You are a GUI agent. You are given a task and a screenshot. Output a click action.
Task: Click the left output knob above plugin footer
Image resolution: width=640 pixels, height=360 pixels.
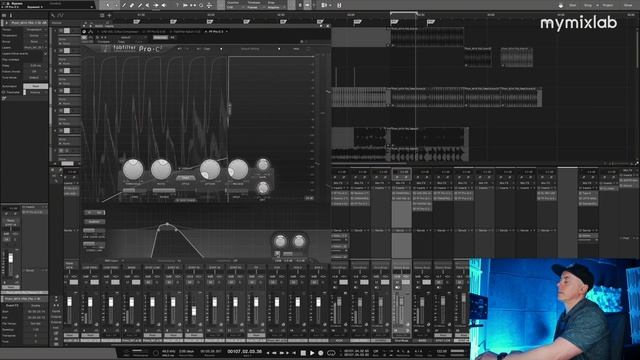click(280, 242)
